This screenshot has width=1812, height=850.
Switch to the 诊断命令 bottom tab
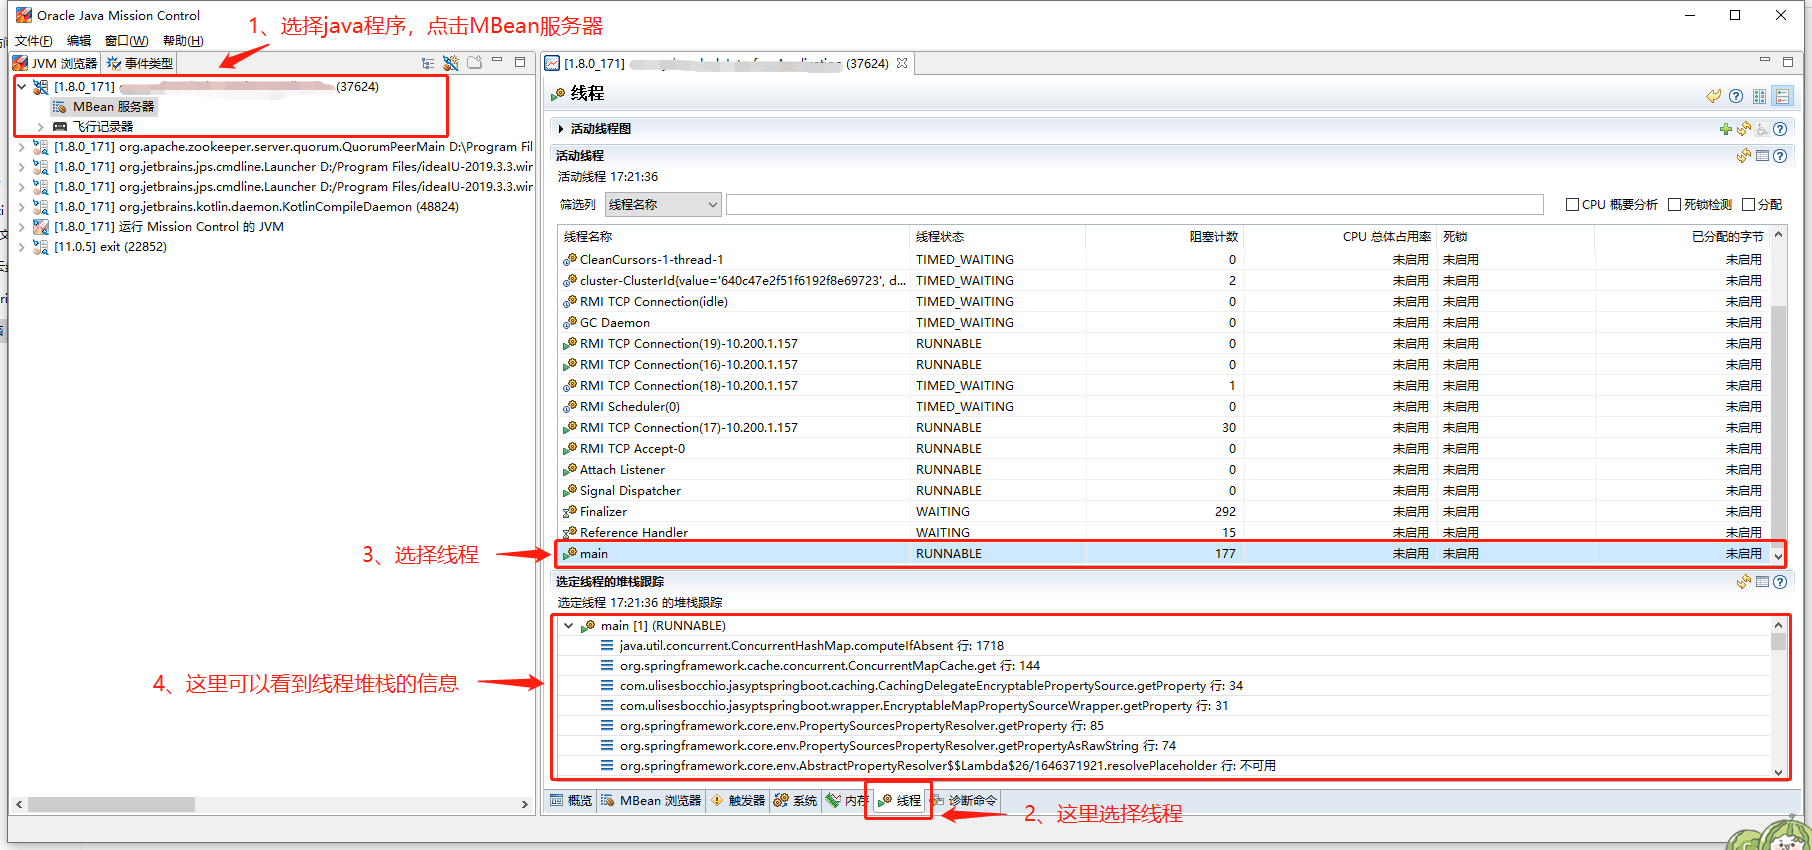964,801
